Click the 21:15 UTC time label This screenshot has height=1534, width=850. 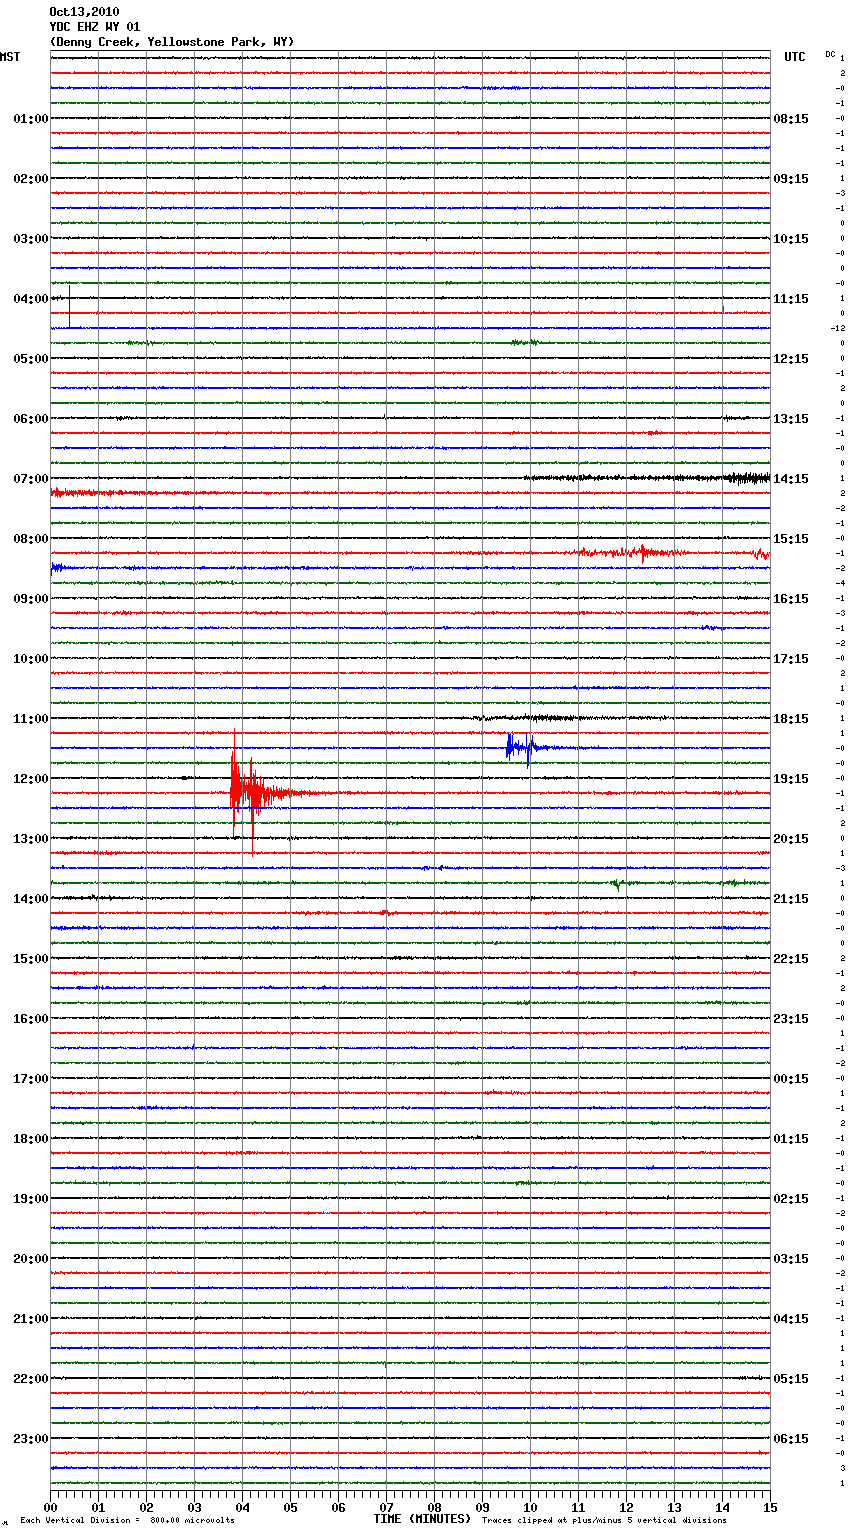point(791,899)
